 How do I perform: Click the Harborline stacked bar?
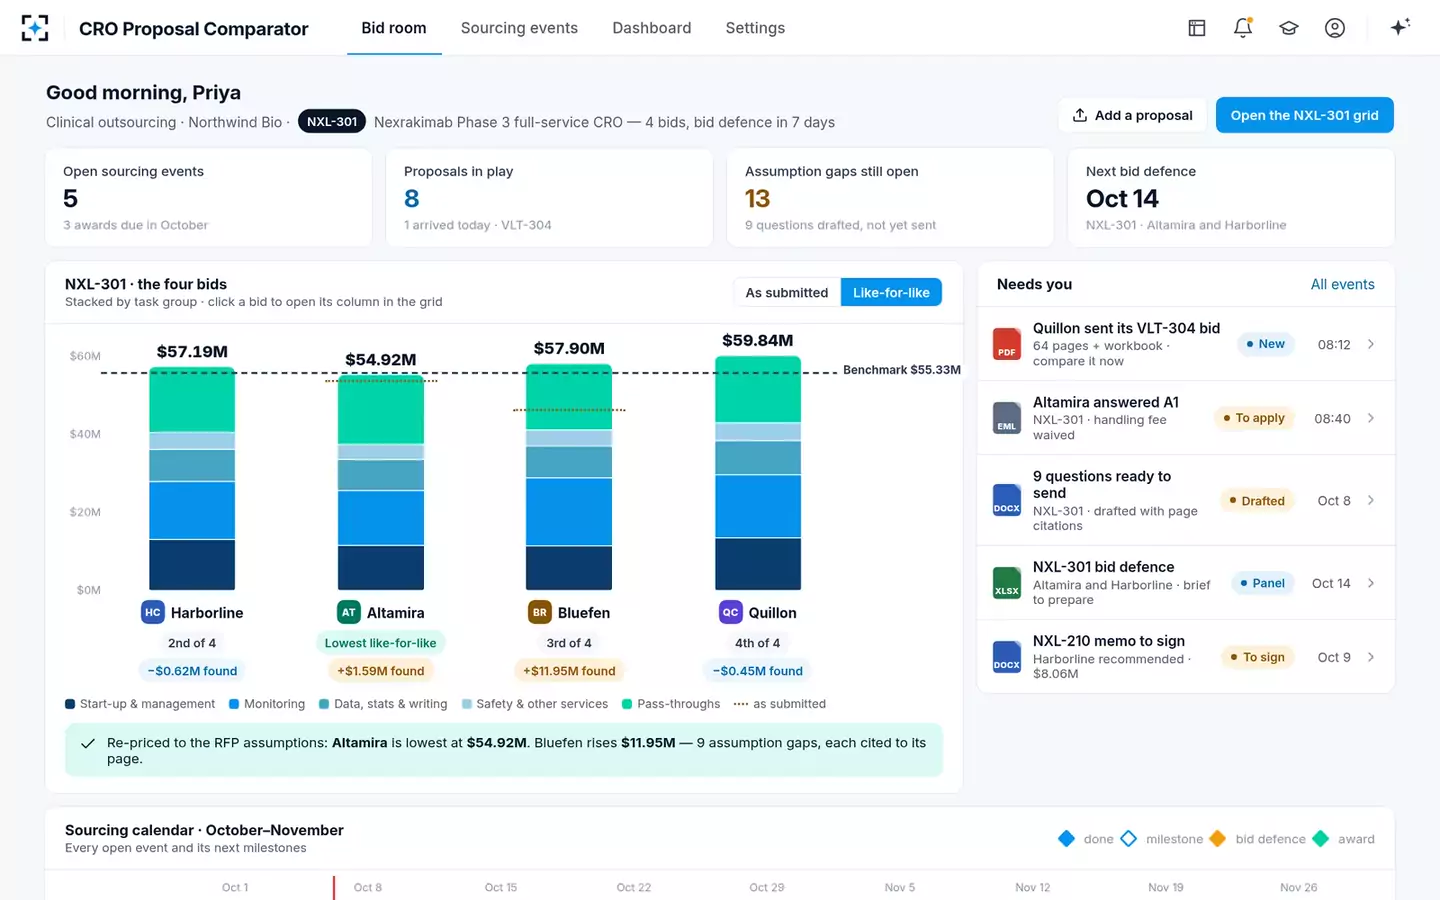click(192, 479)
